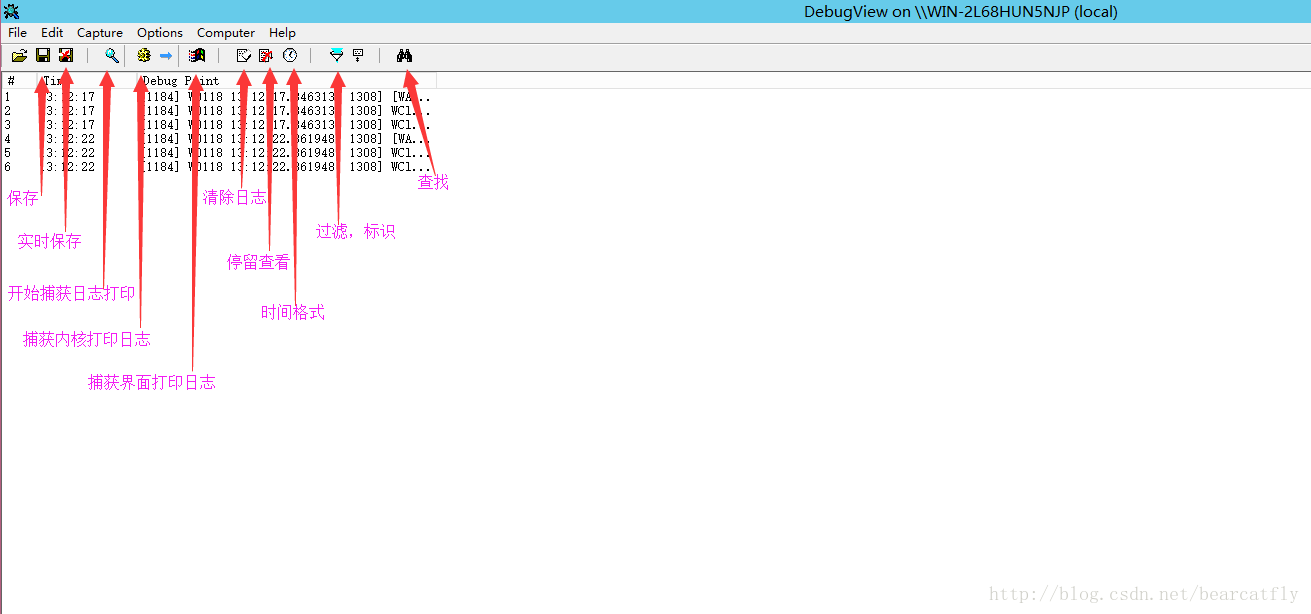The image size is (1311, 614).
Task: Click the Clear Display toolbar icon
Action: pos(243,56)
